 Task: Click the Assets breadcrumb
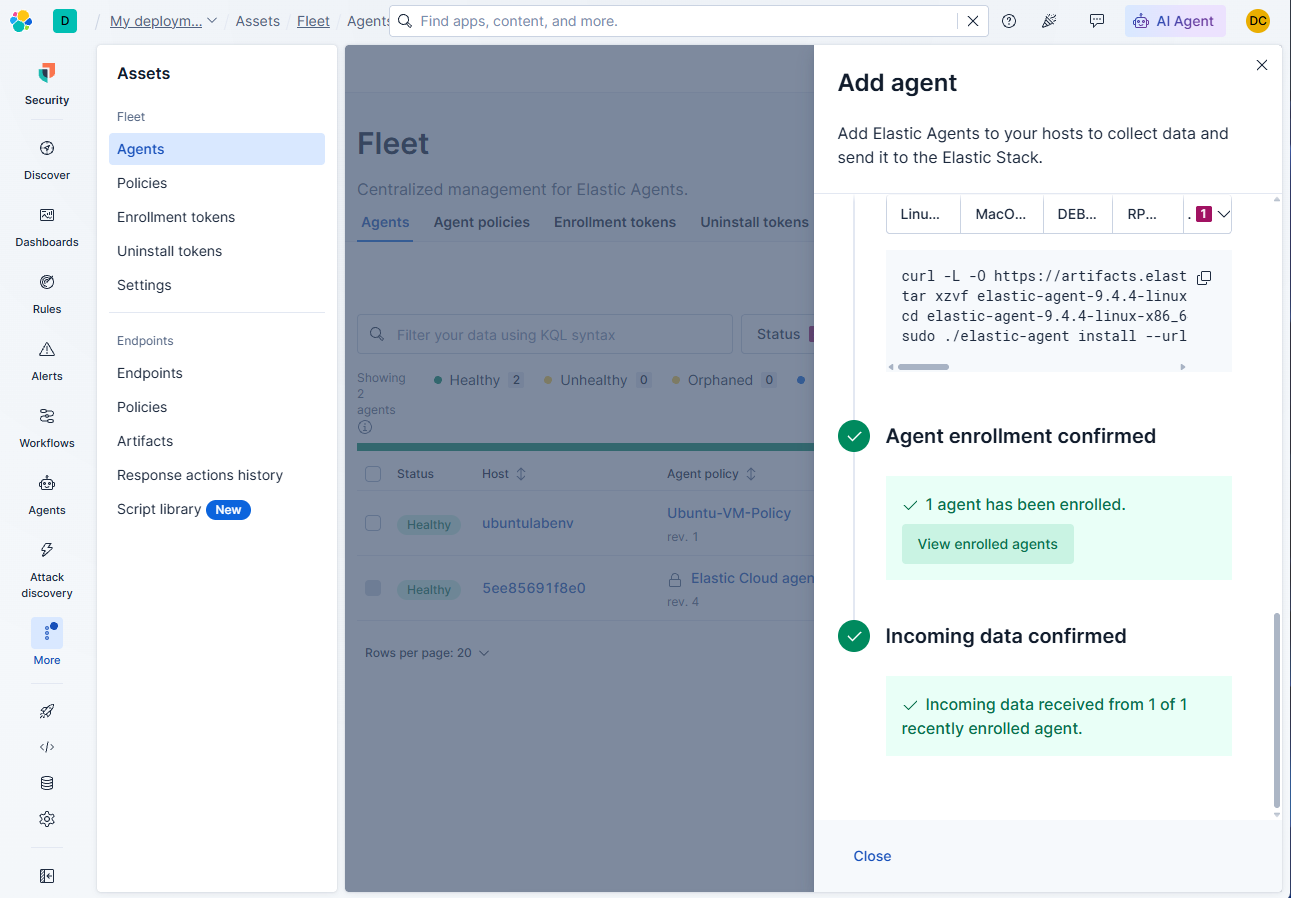pyautogui.click(x=258, y=21)
